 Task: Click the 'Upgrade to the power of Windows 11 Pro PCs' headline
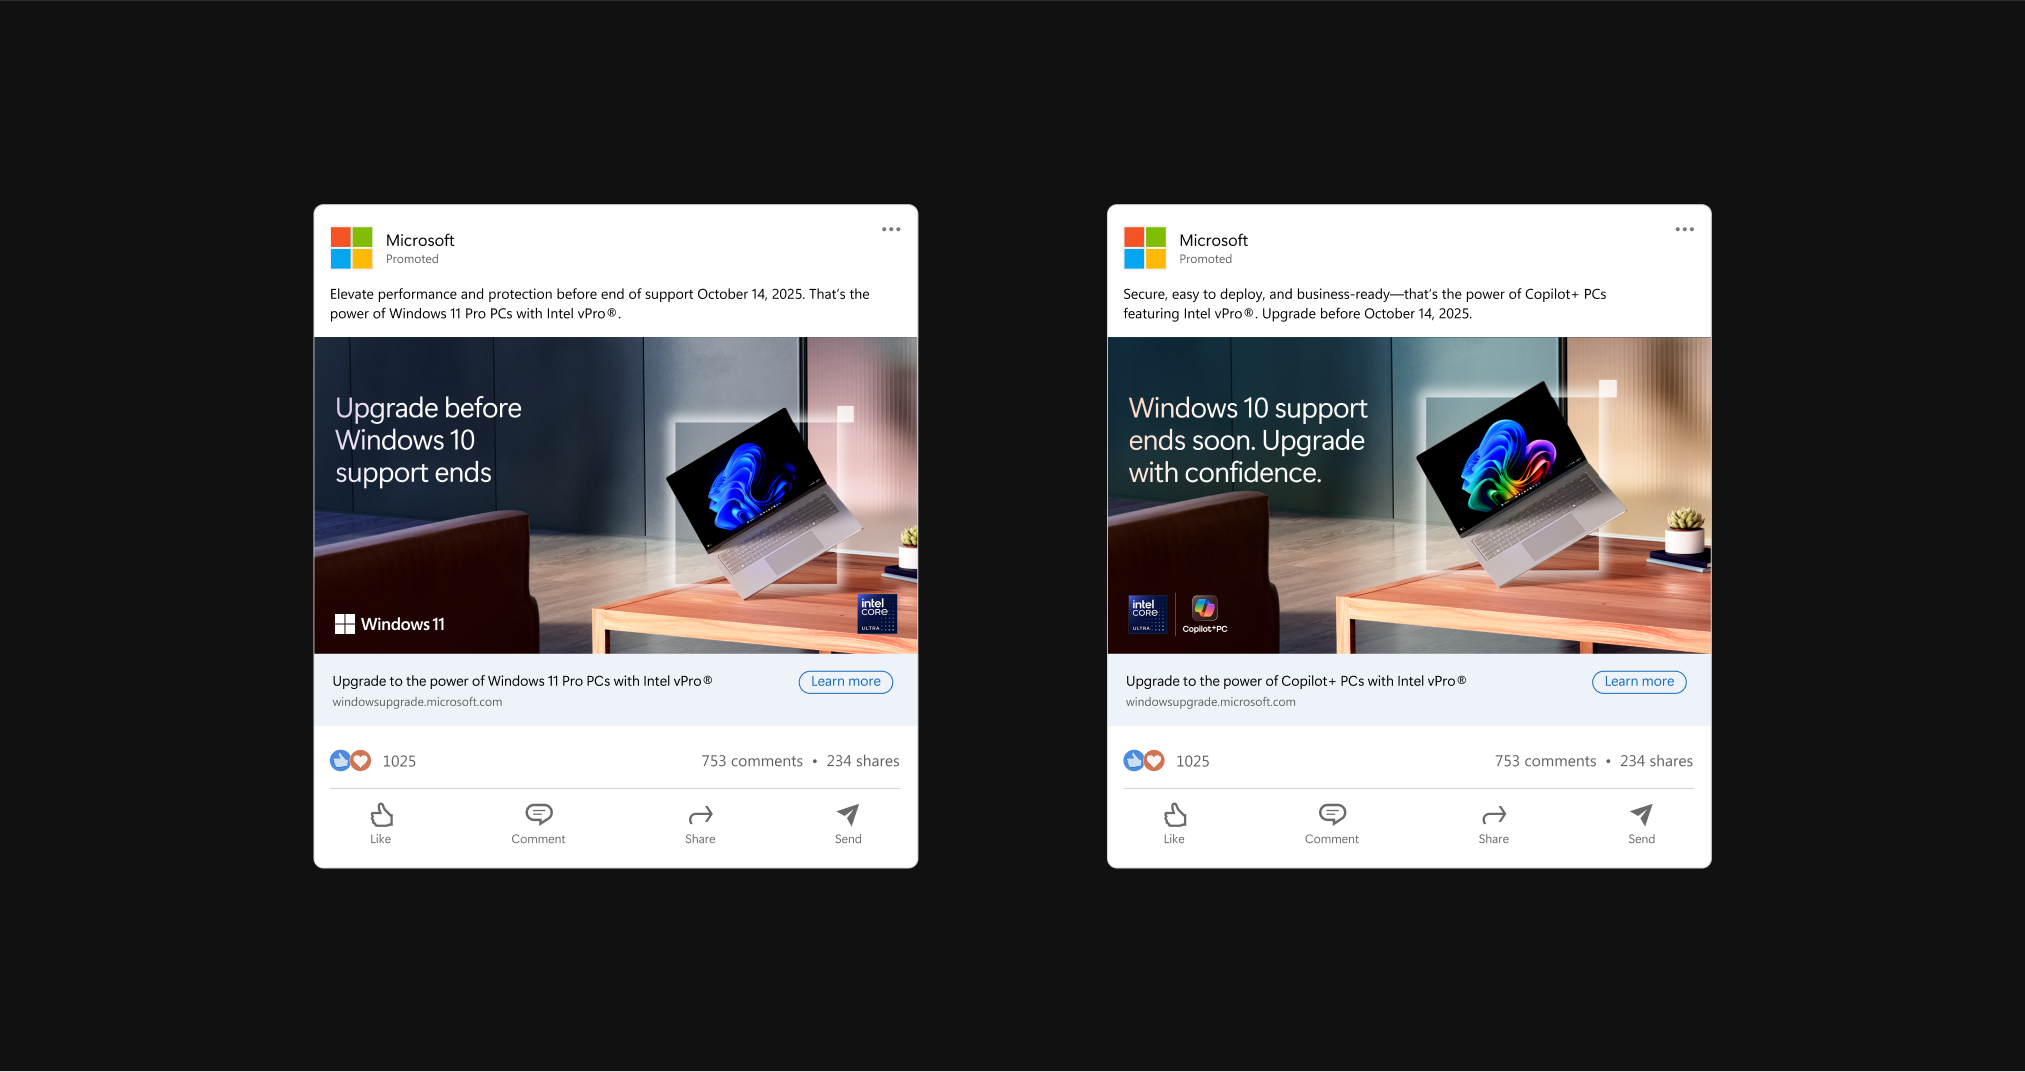click(x=522, y=681)
